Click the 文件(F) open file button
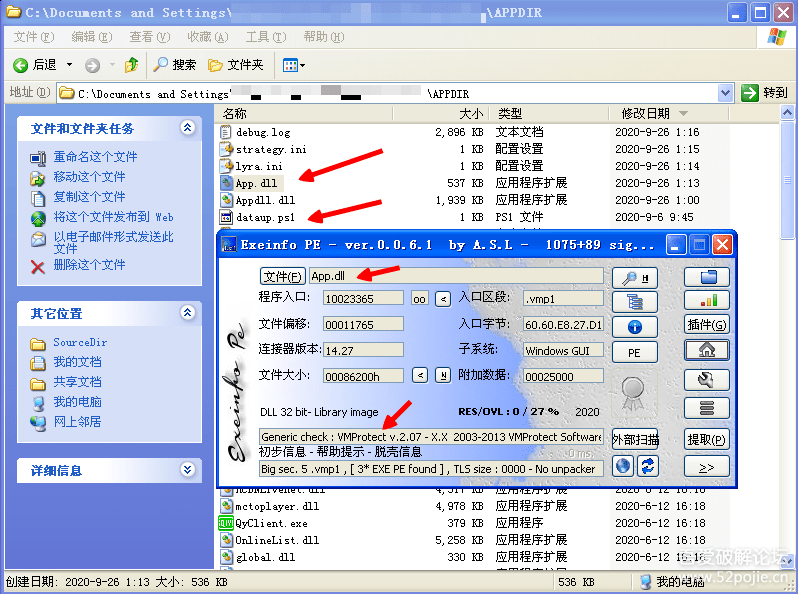 click(x=283, y=276)
